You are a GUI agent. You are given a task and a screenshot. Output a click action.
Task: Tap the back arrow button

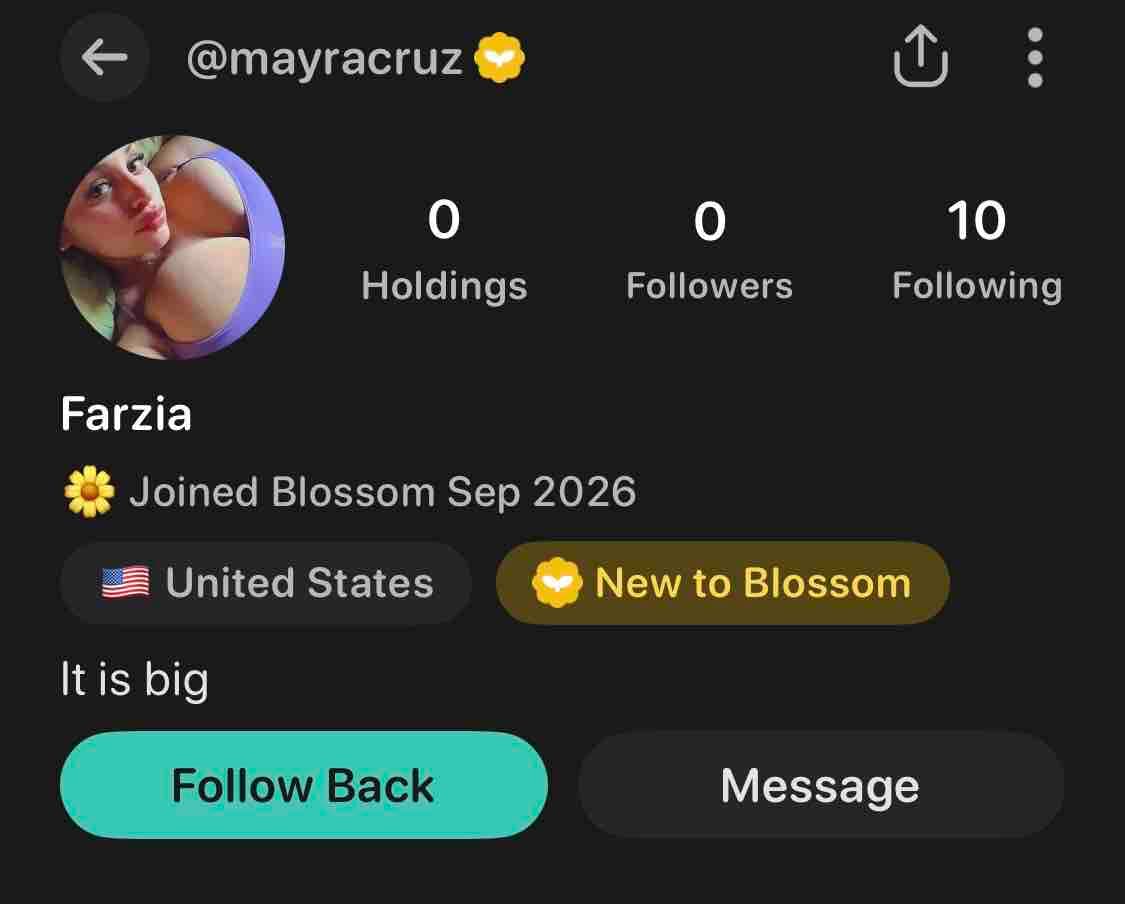104,57
